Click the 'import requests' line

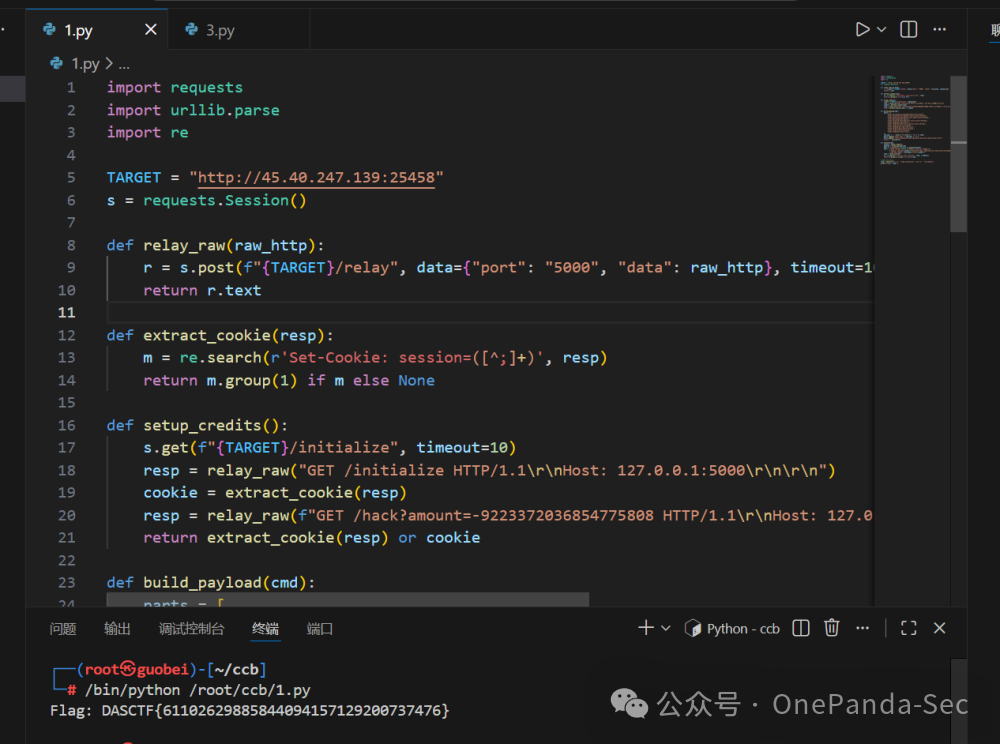(x=175, y=87)
